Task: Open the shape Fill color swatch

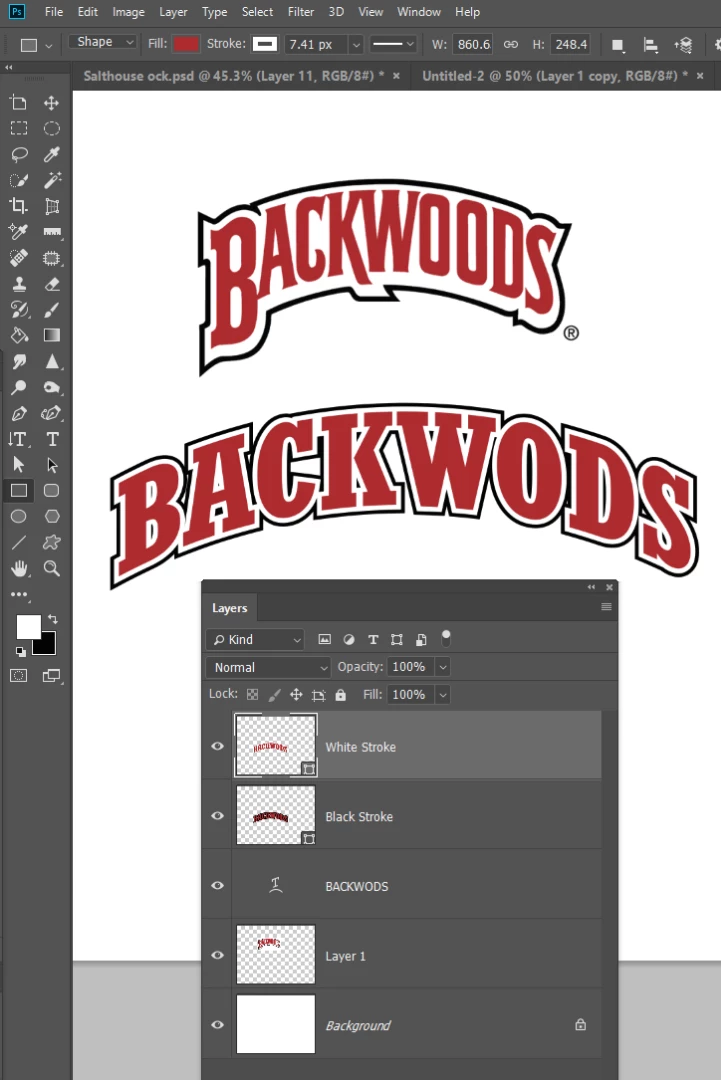Action: click(x=186, y=44)
